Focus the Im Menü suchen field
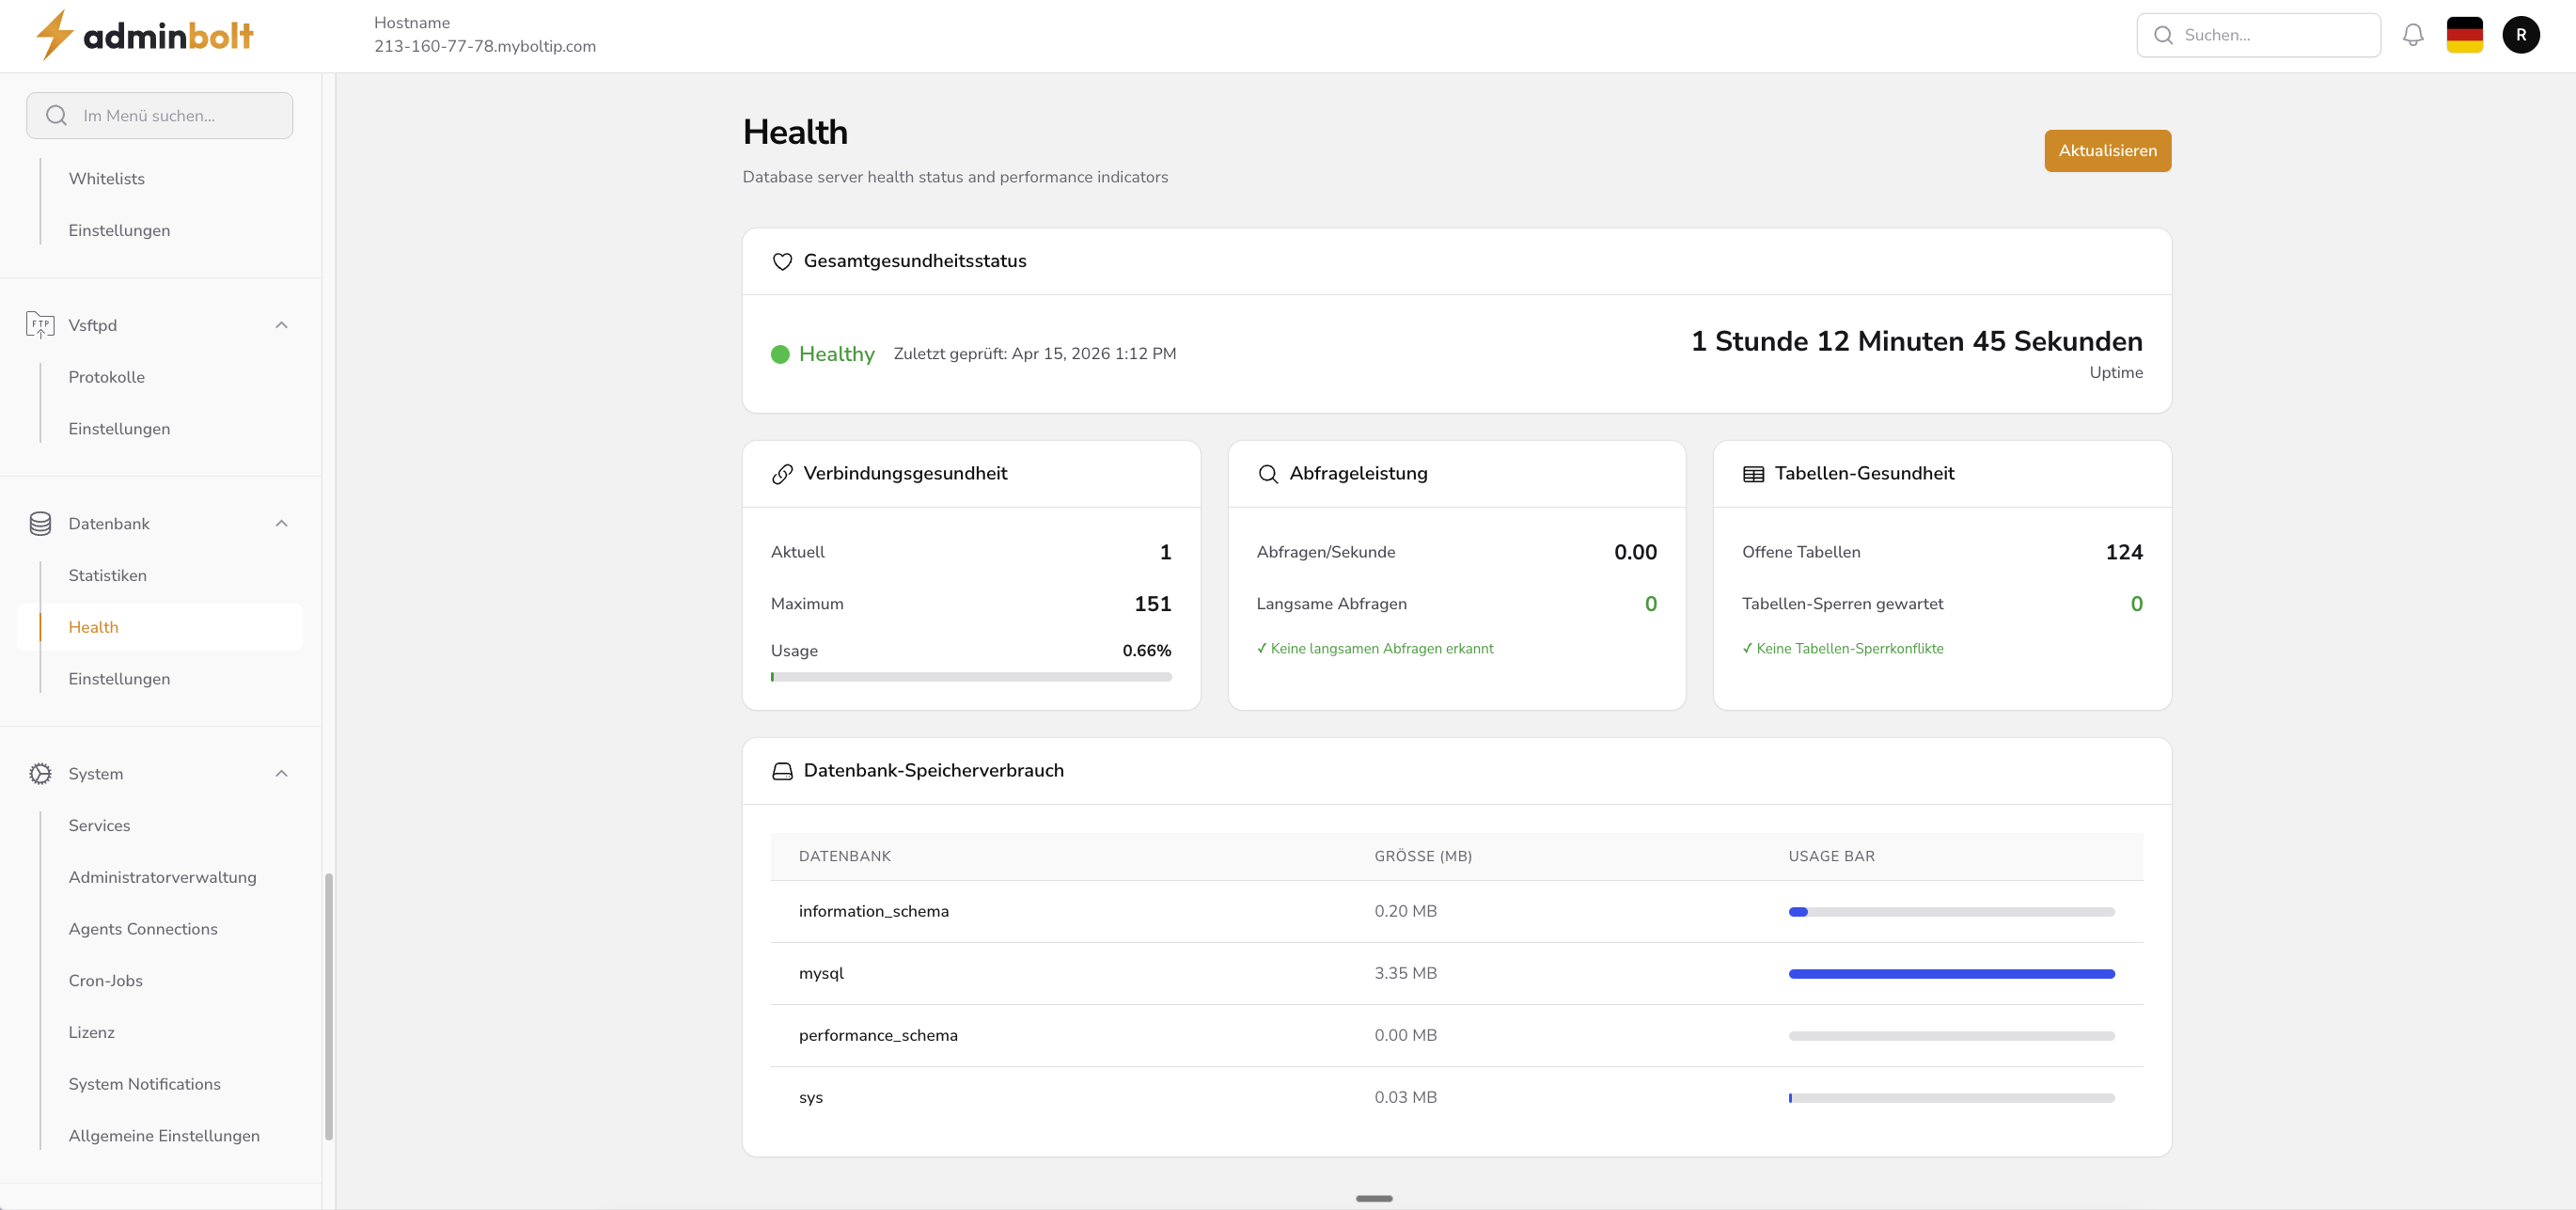Viewport: 2576px width, 1210px height. (160, 116)
